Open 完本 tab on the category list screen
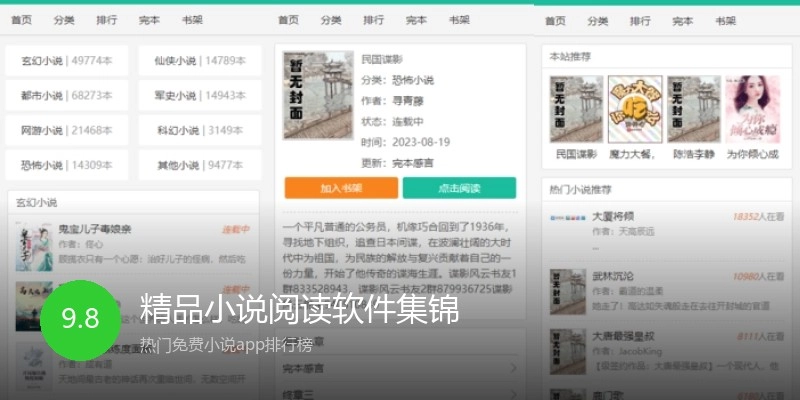800x400 pixels. coord(149,20)
